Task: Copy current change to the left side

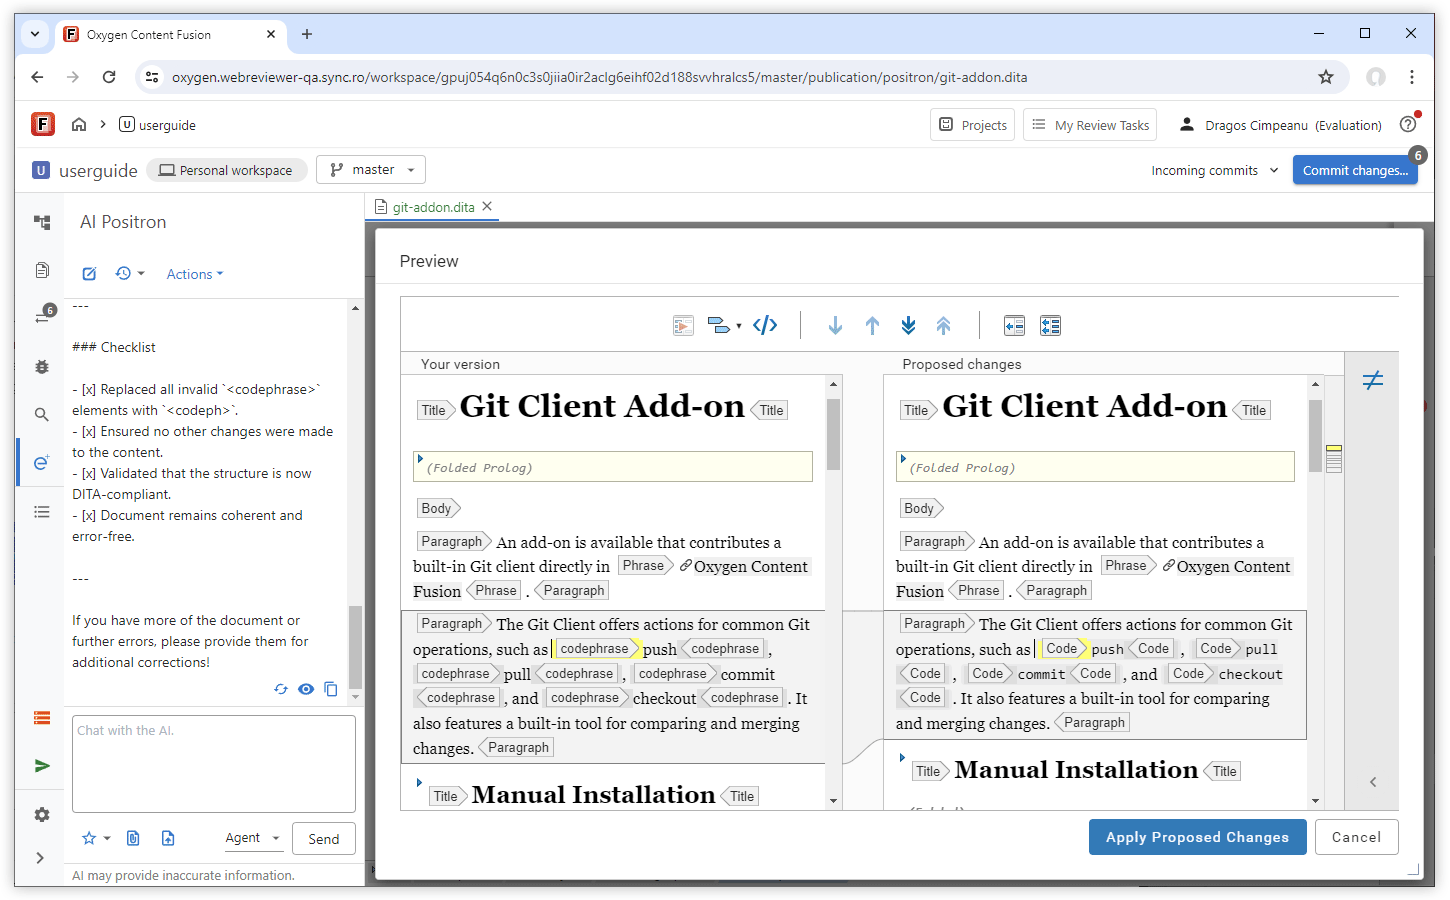Action: pos(1014,325)
